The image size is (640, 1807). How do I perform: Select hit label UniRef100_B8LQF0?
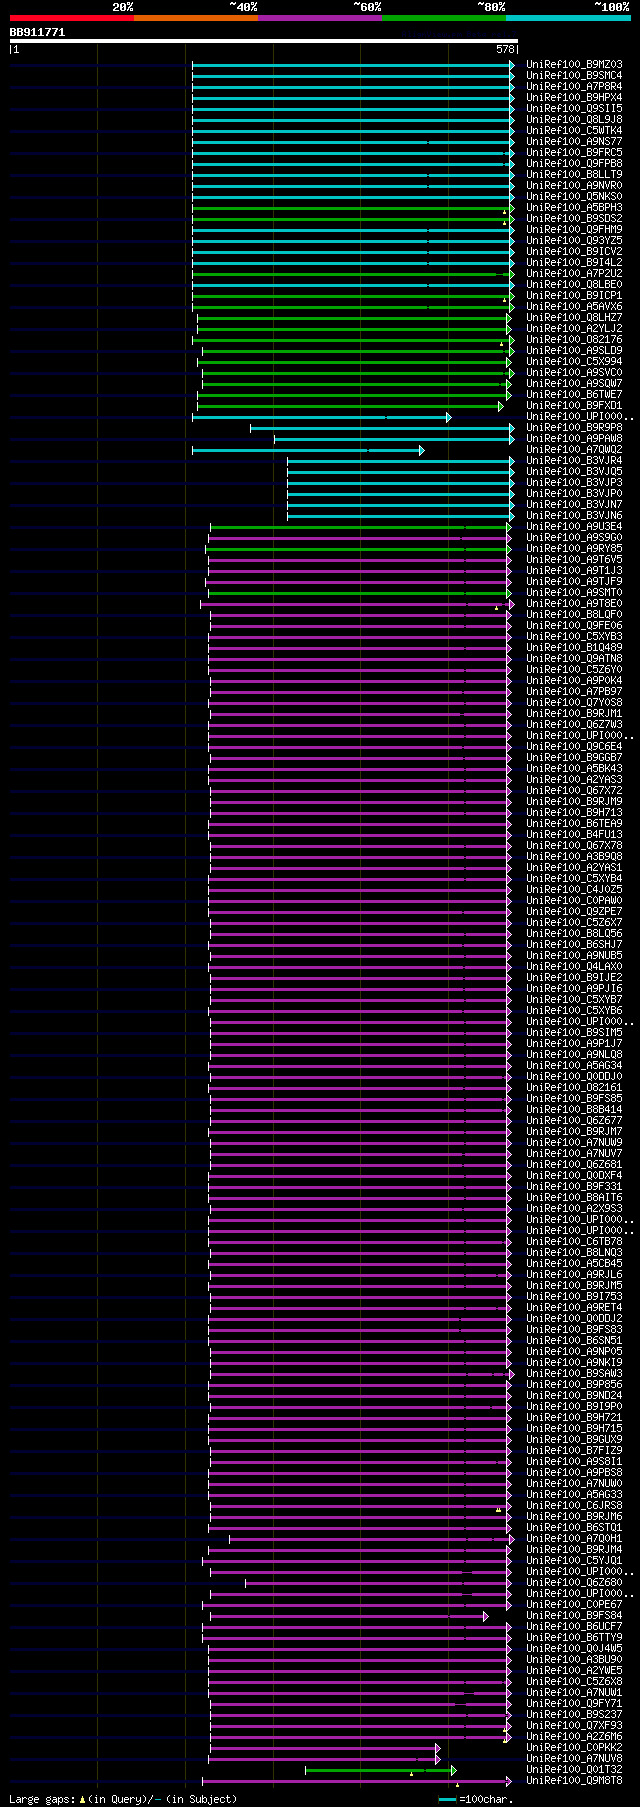click(574, 615)
